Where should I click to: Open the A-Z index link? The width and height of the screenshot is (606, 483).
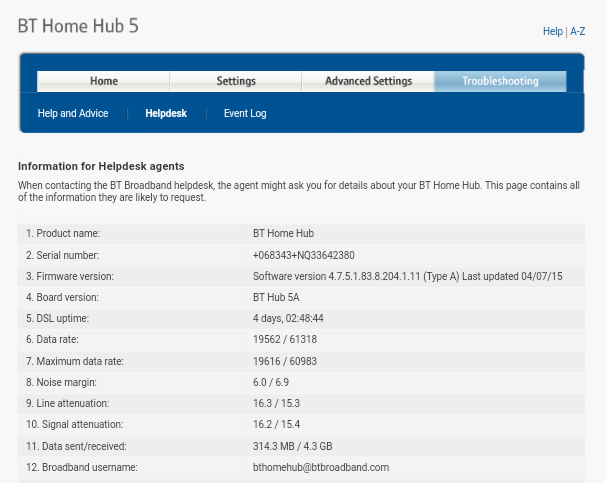pyautogui.click(x=578, y=32)
